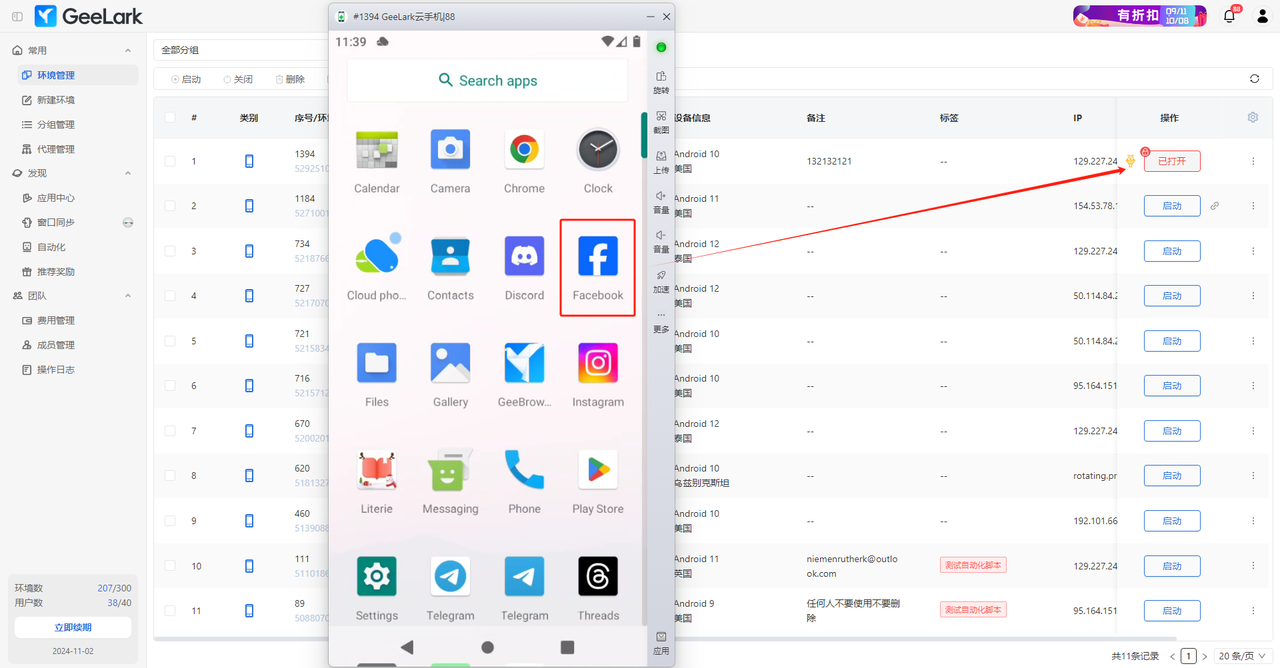Open more (更多) options in phone sidebar
Screen dimensions: 1280x668
(661, 321)
